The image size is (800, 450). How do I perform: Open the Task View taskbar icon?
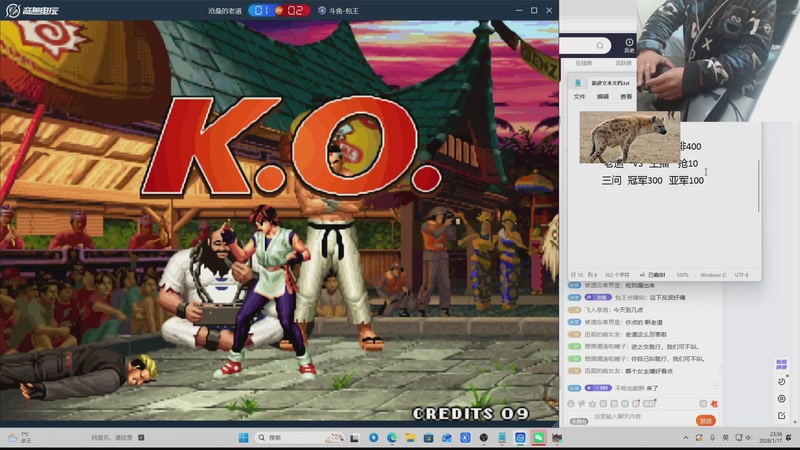pyautogui.click(x=354, y=438)
